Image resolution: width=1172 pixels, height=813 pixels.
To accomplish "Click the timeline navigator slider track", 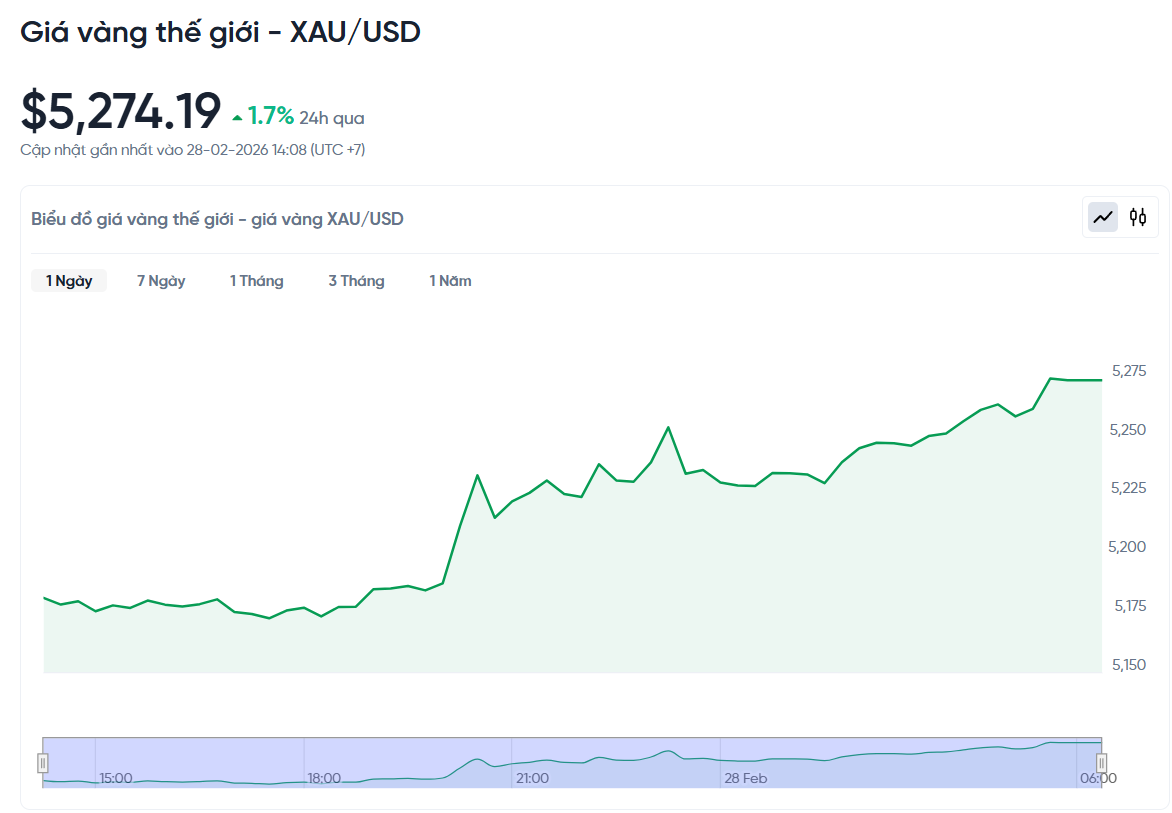I will tap(570, 763).
